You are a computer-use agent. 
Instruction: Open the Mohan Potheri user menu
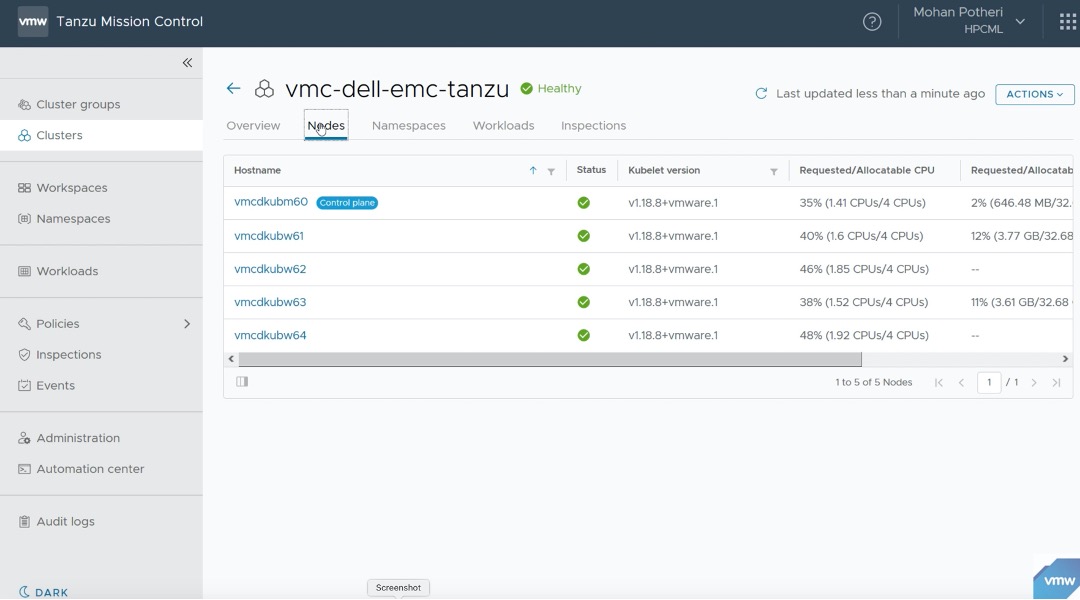pos(969,21)
